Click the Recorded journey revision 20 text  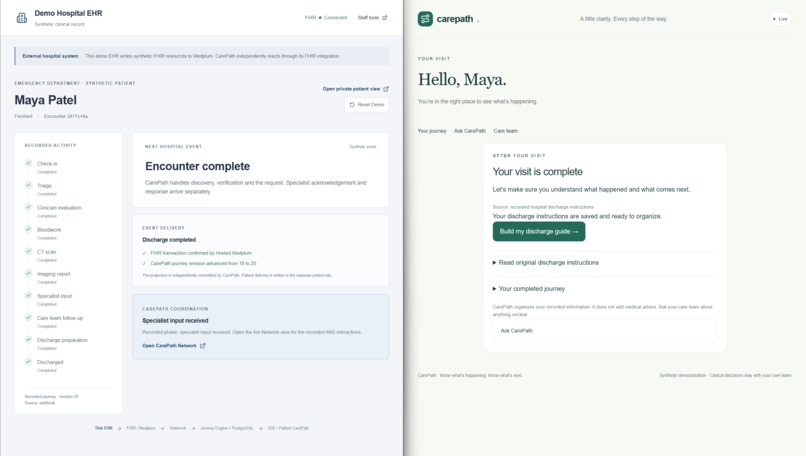(x=51, y=397)
